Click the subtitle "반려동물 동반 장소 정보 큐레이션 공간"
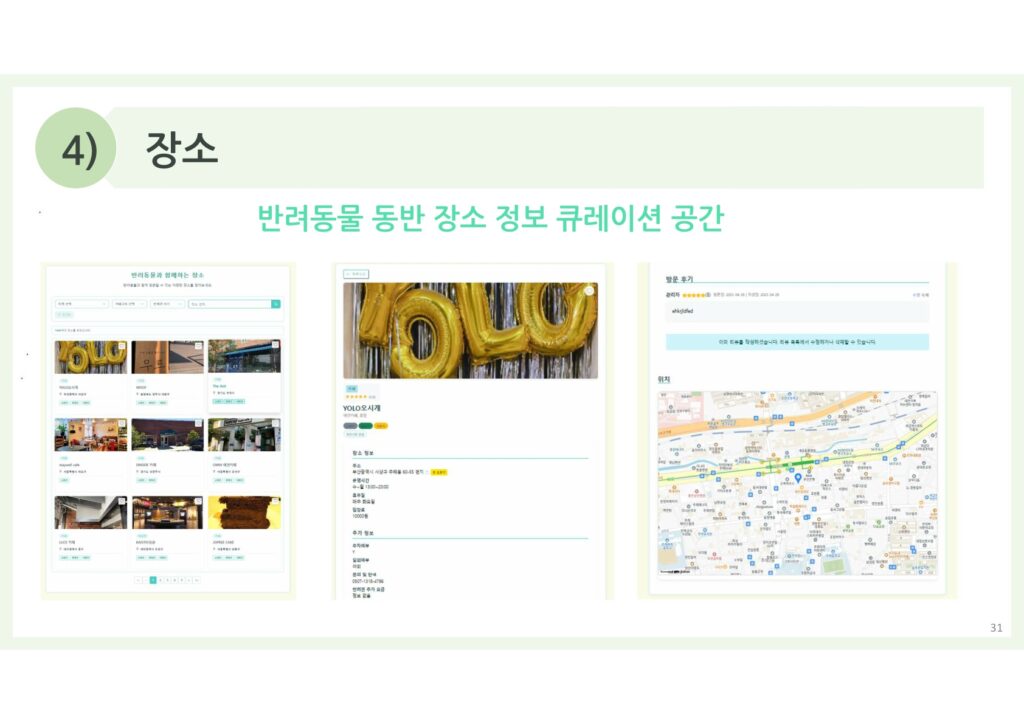1024x724 pixels. (x=490, y=218)
